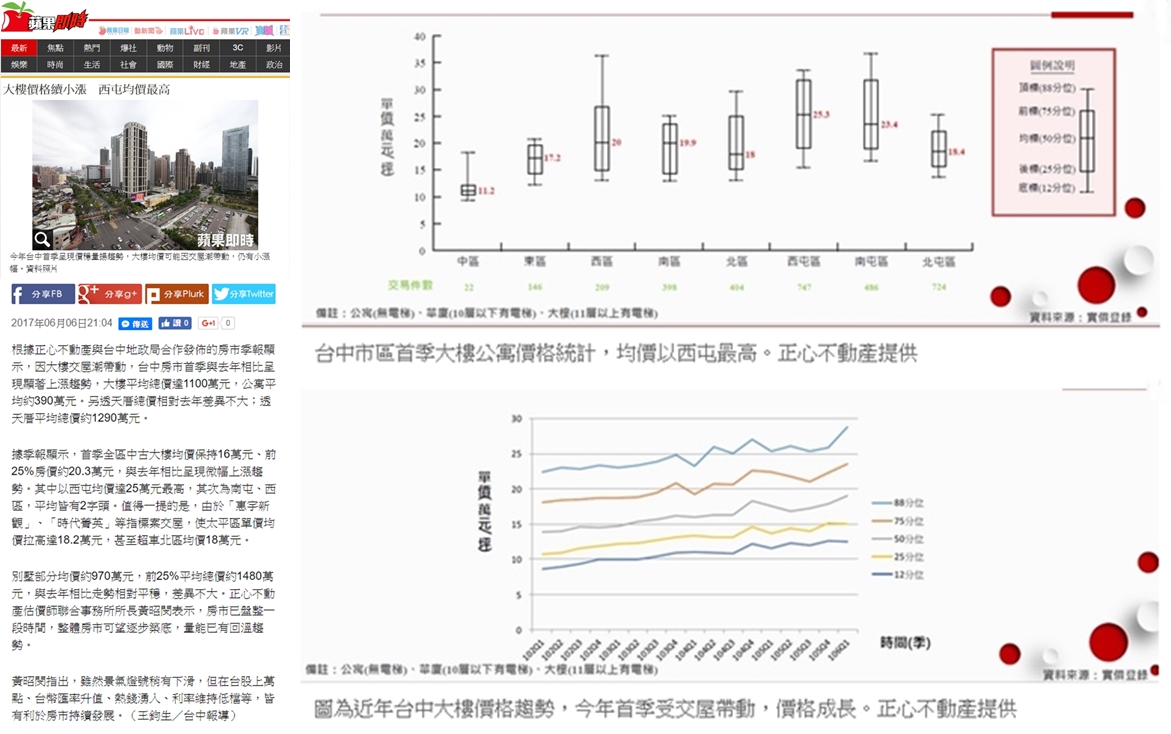
Task: Click the Facebook 讚 like button
Action: (175, 323)
